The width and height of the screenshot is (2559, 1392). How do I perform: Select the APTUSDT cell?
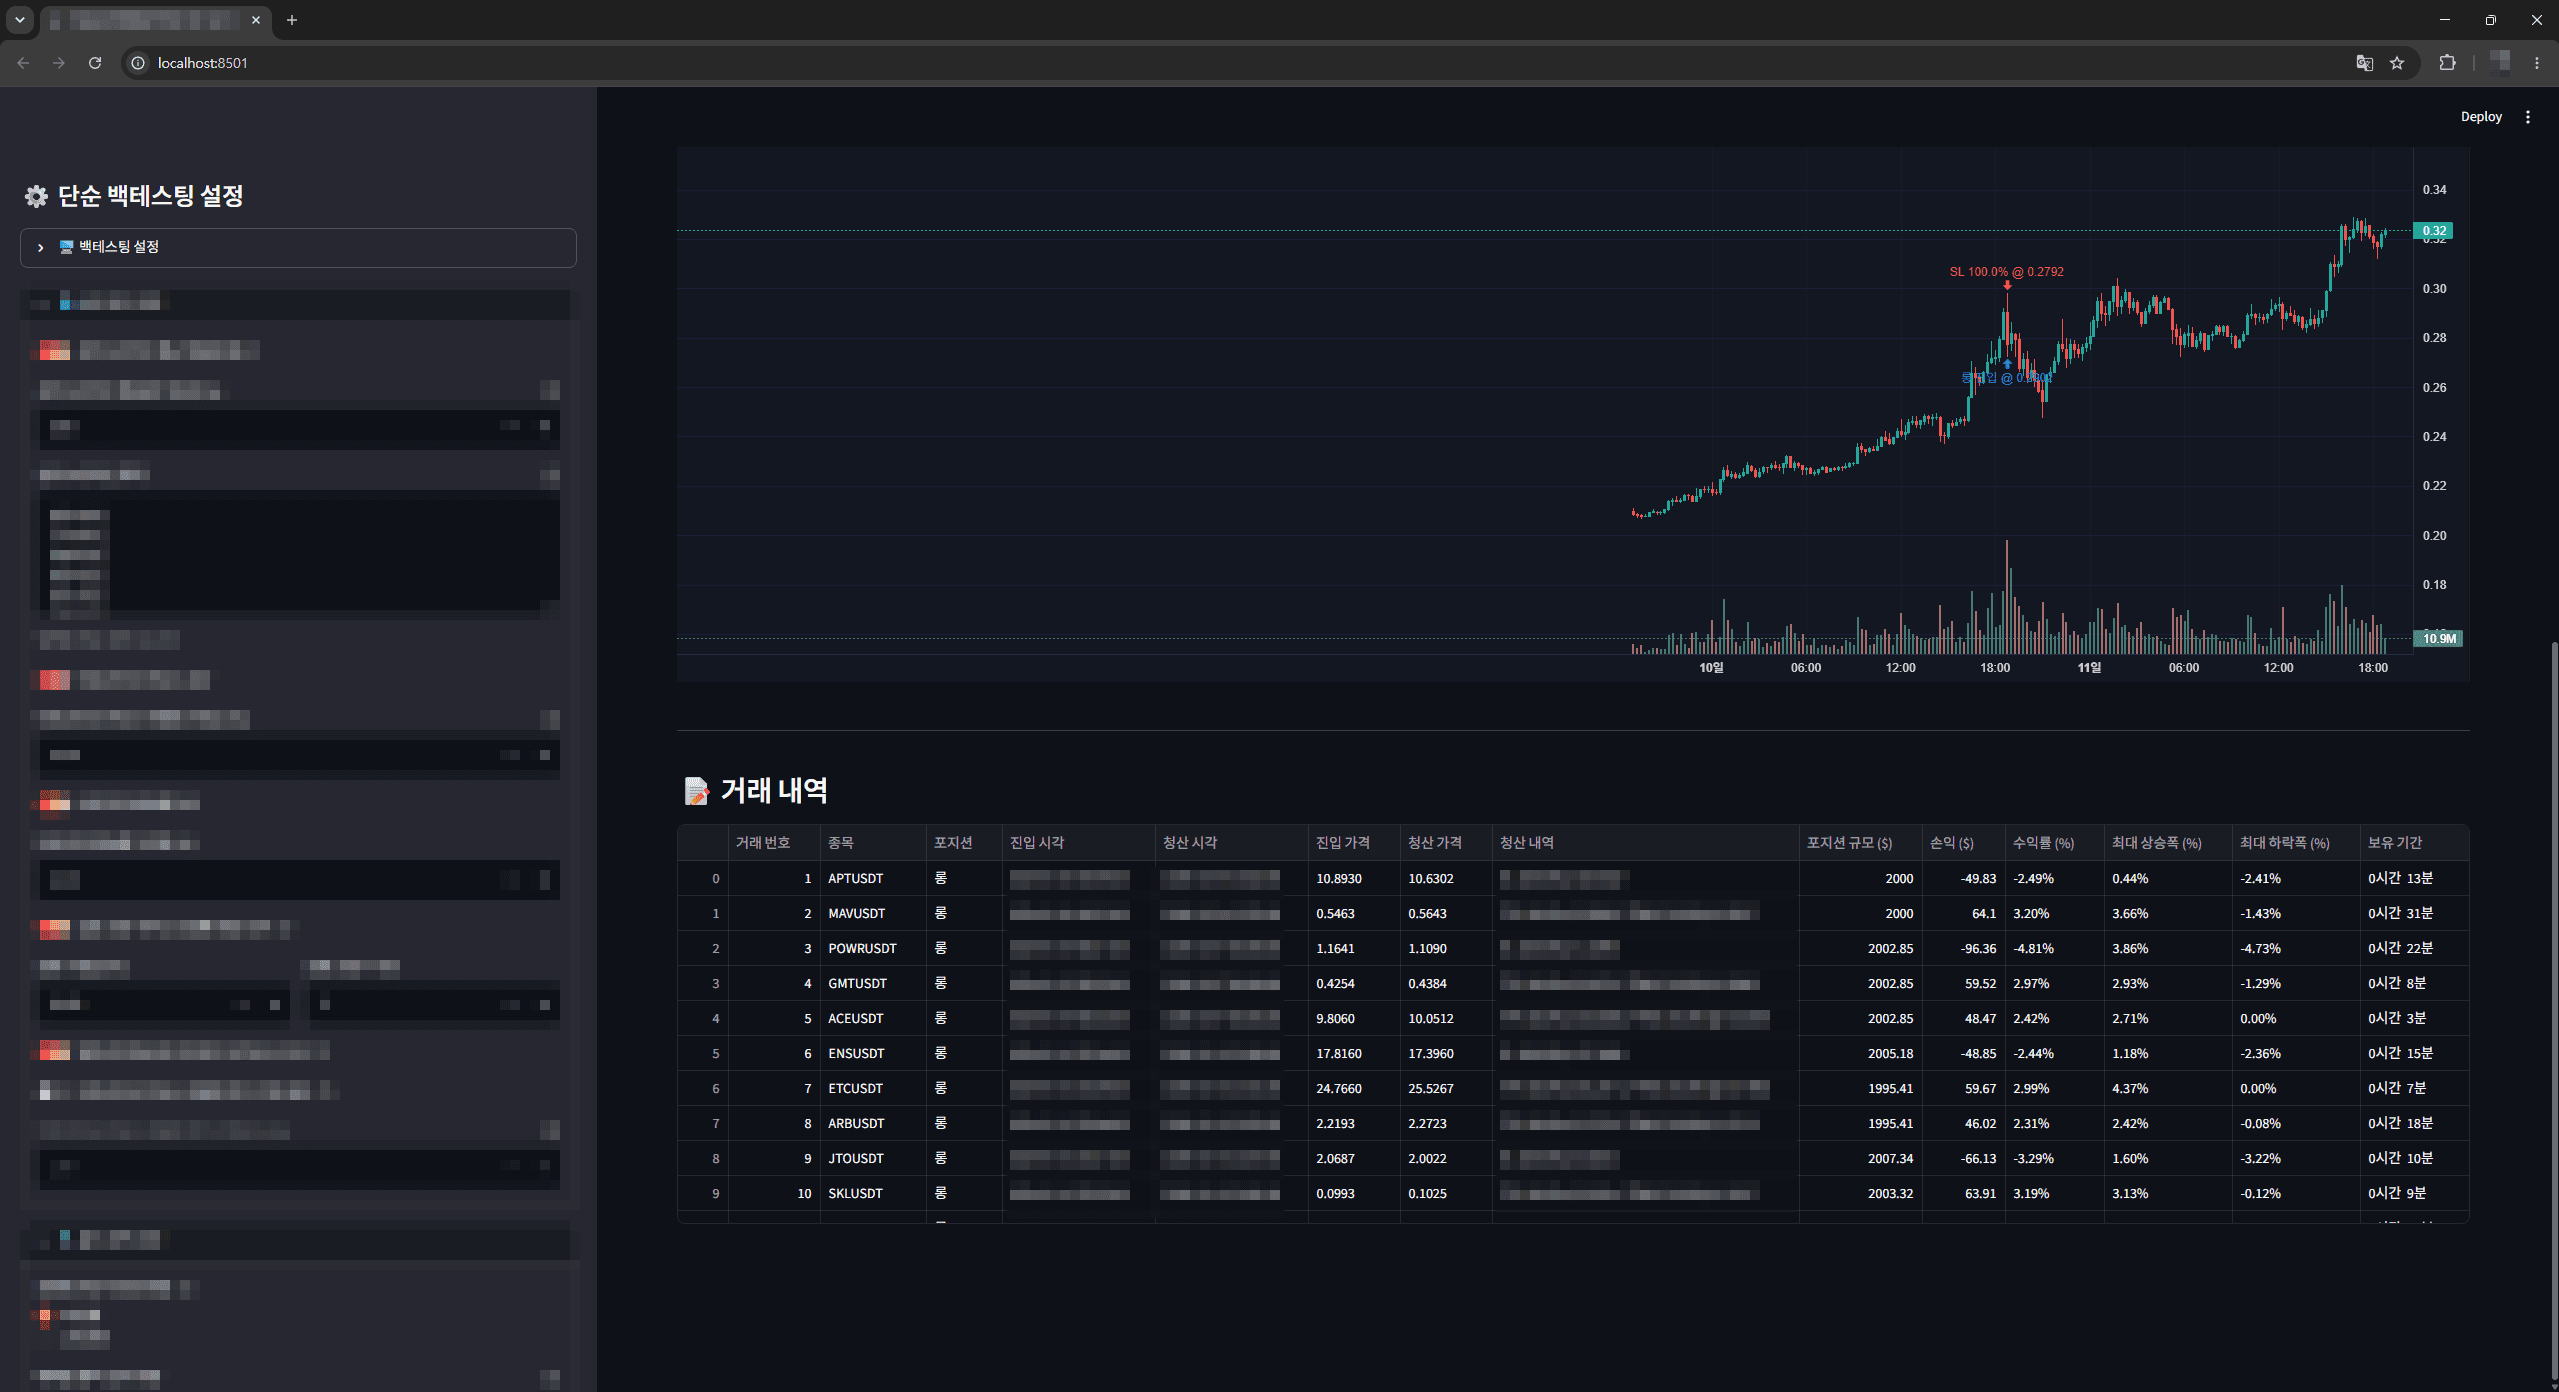(x=873, y=879)
